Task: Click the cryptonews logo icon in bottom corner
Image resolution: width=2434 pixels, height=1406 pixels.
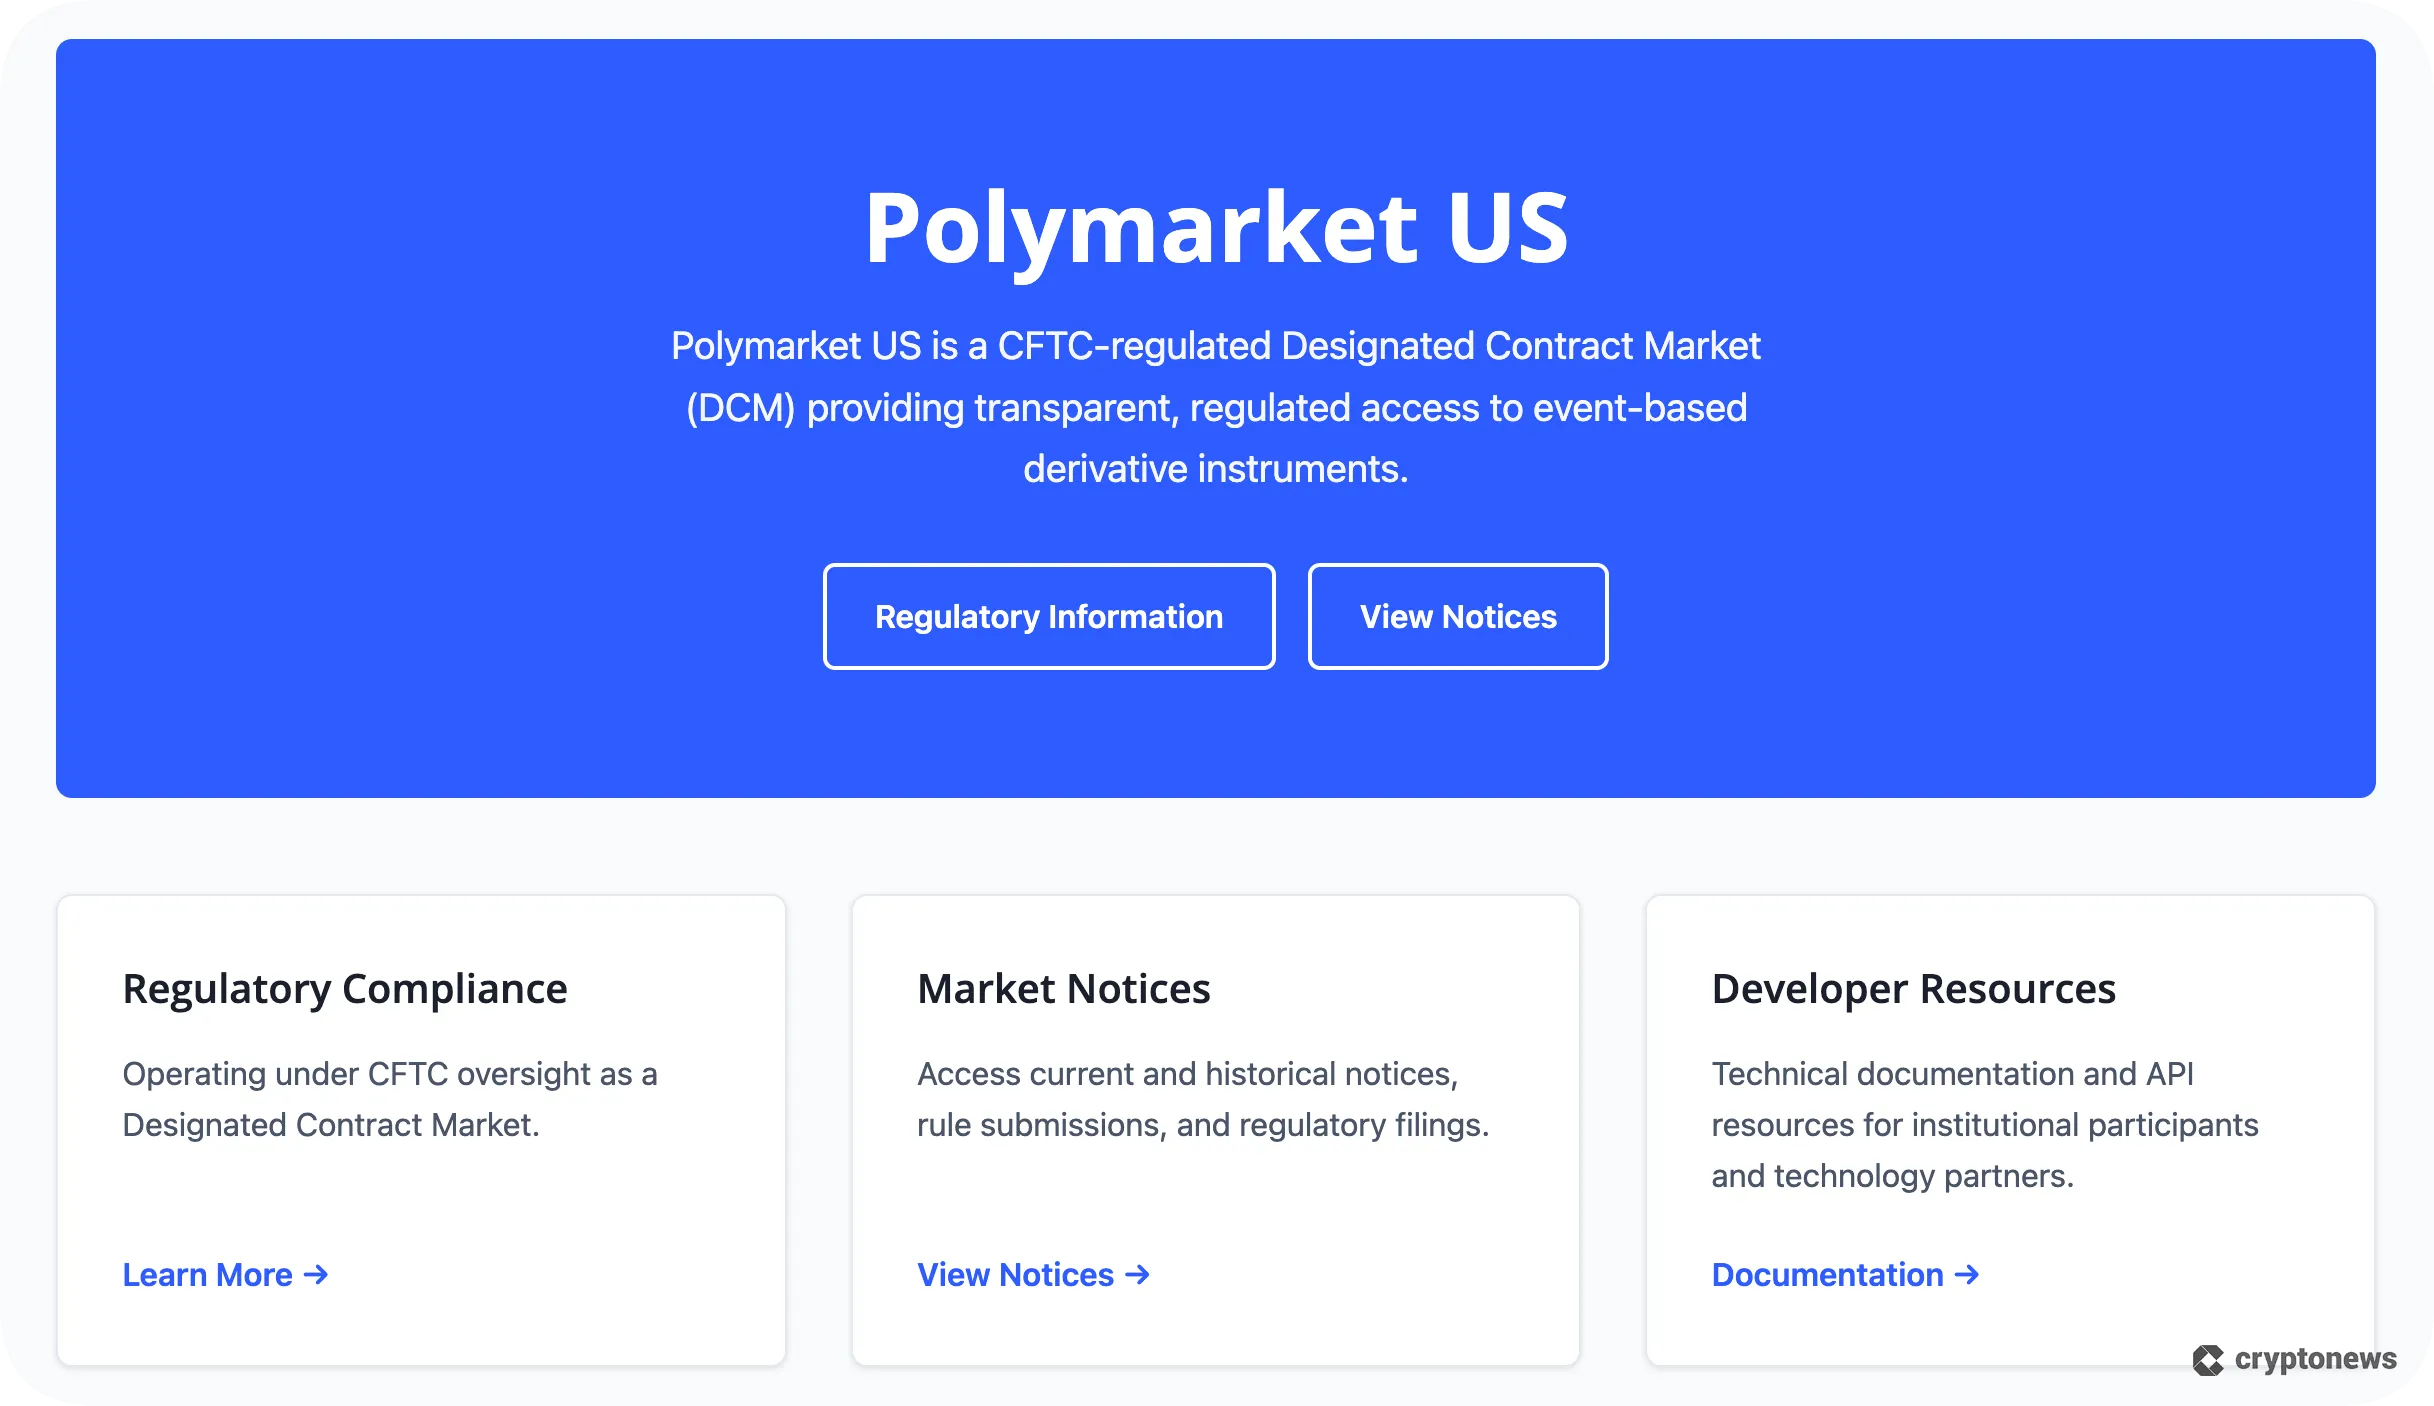Action: [2208, 1358]
